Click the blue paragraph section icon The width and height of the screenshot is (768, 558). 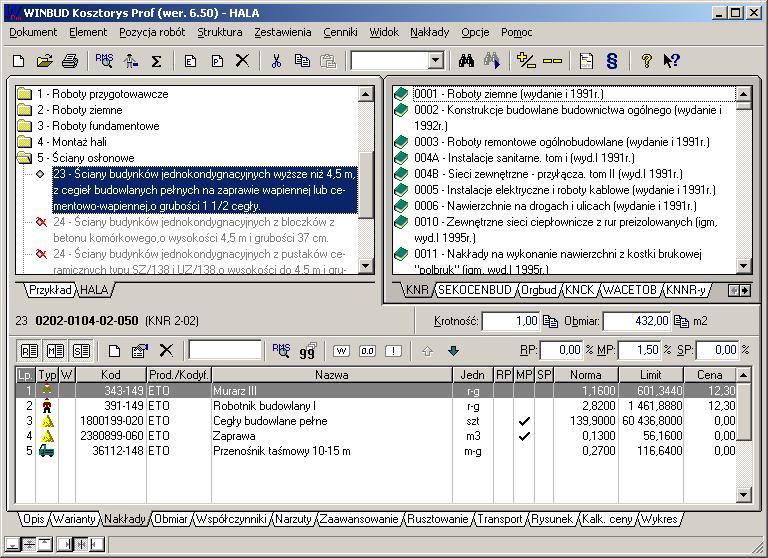click(612, 61)
